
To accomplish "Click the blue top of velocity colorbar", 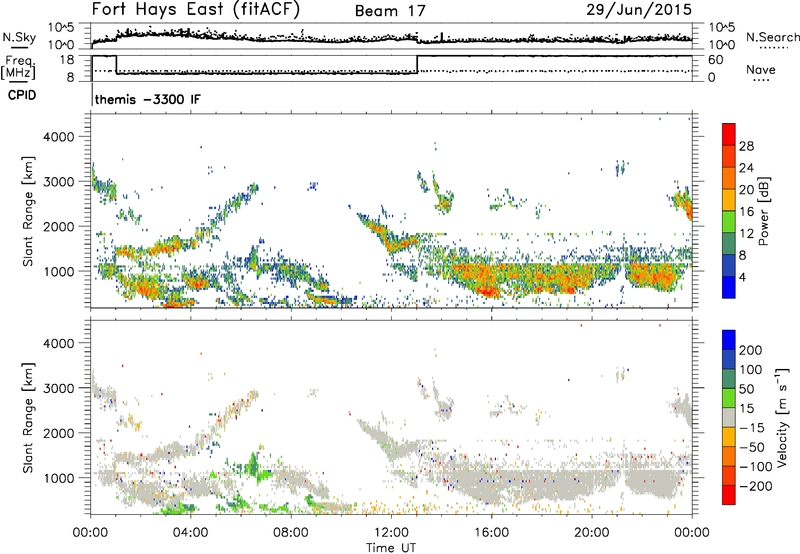I will tap(729, 340).
